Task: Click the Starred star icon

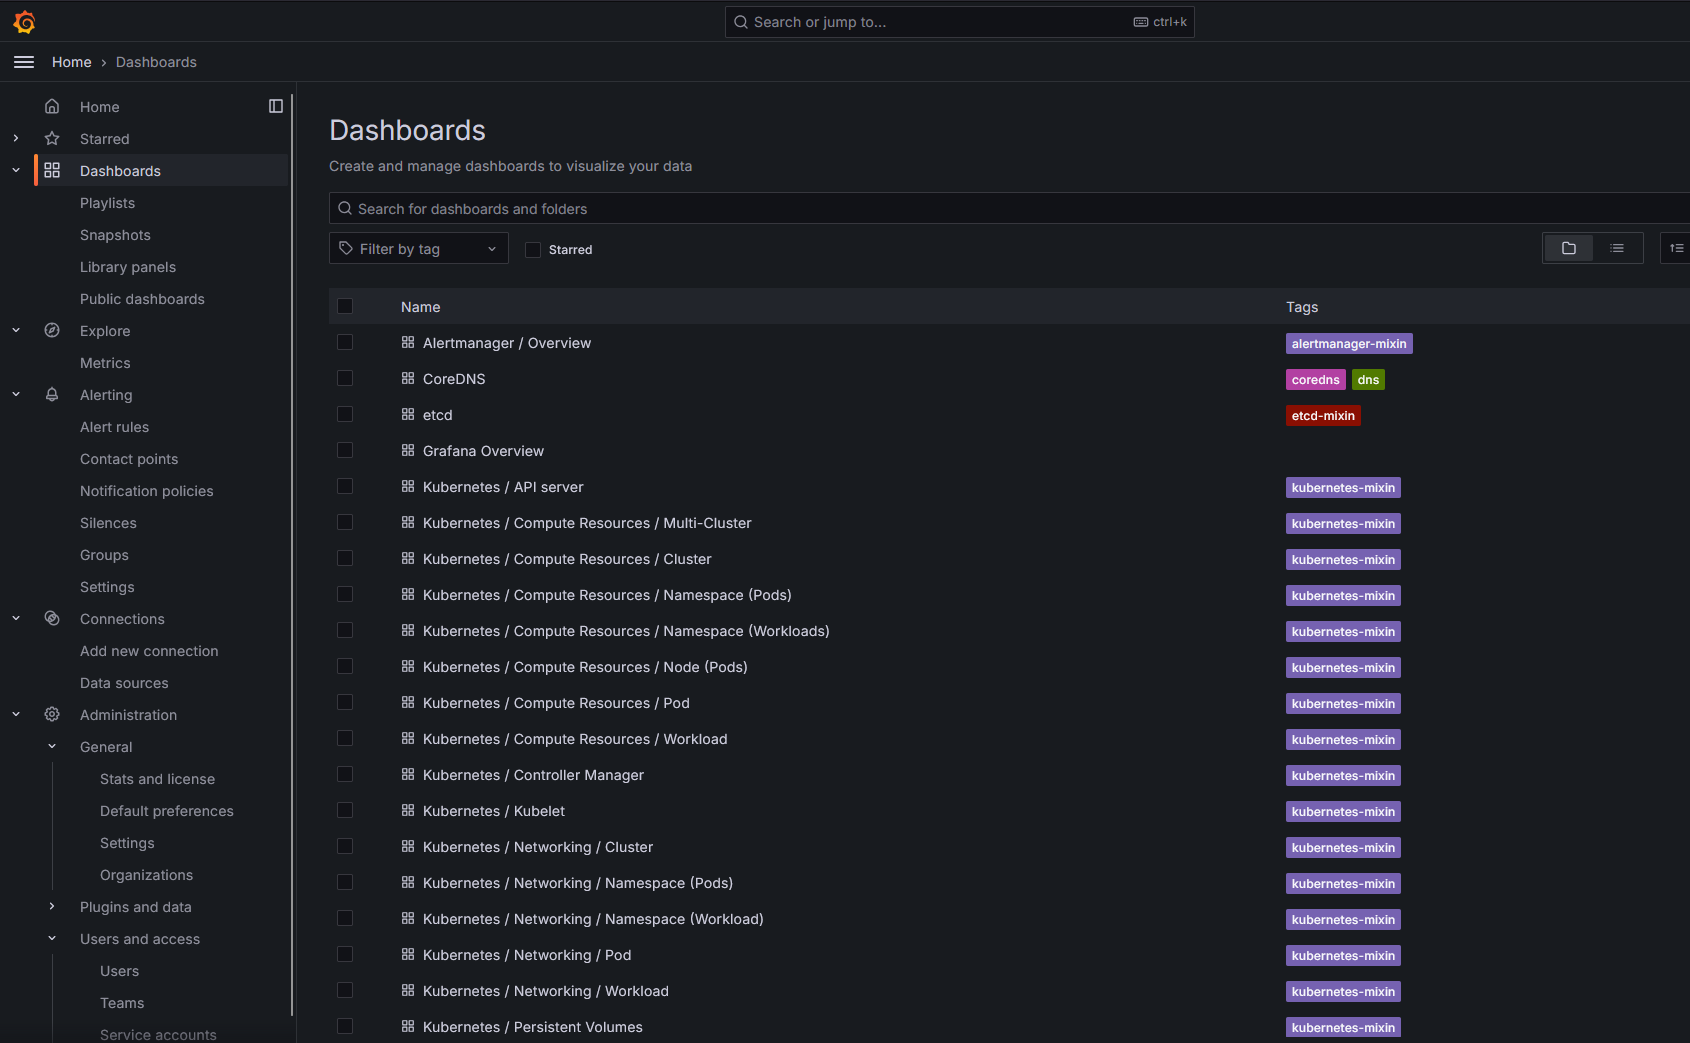Action: tap(52, 138)
